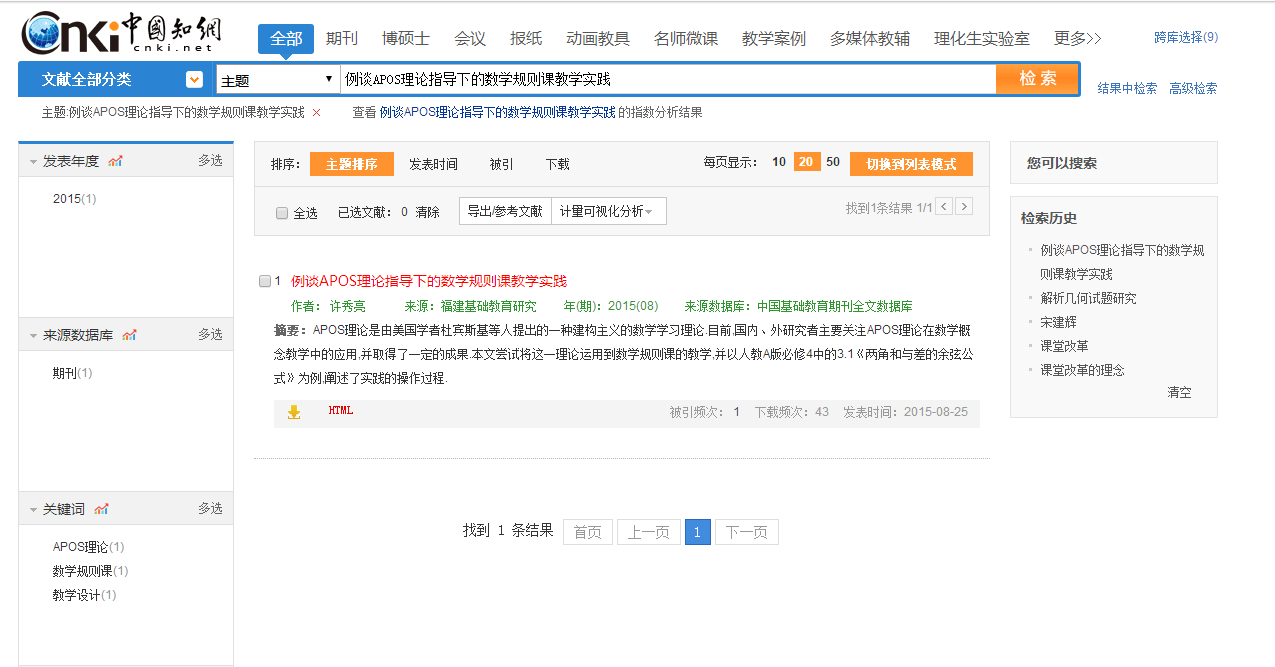Filter by keyword 教学设计(1)
Viewport: 1275px width, 667px height.
pos(85,595)
